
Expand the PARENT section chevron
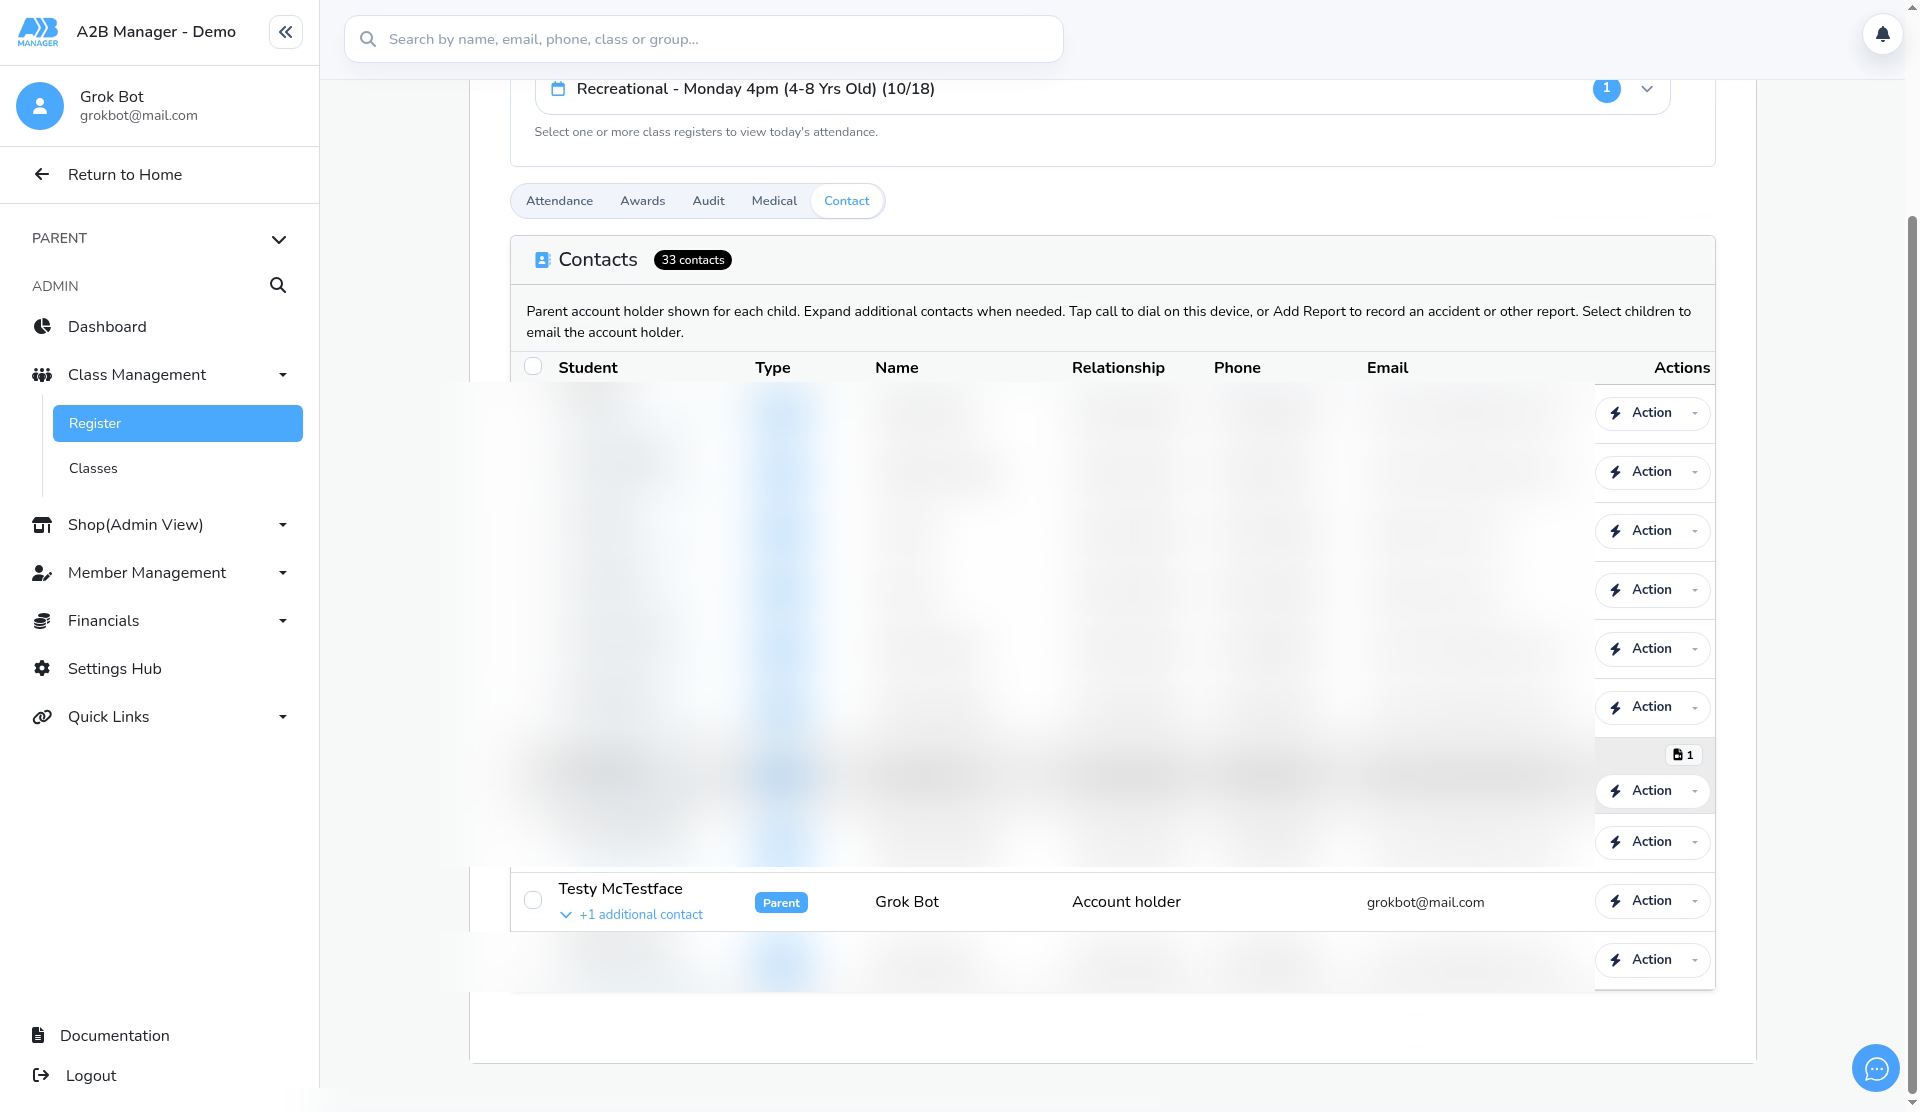(279, 239)
